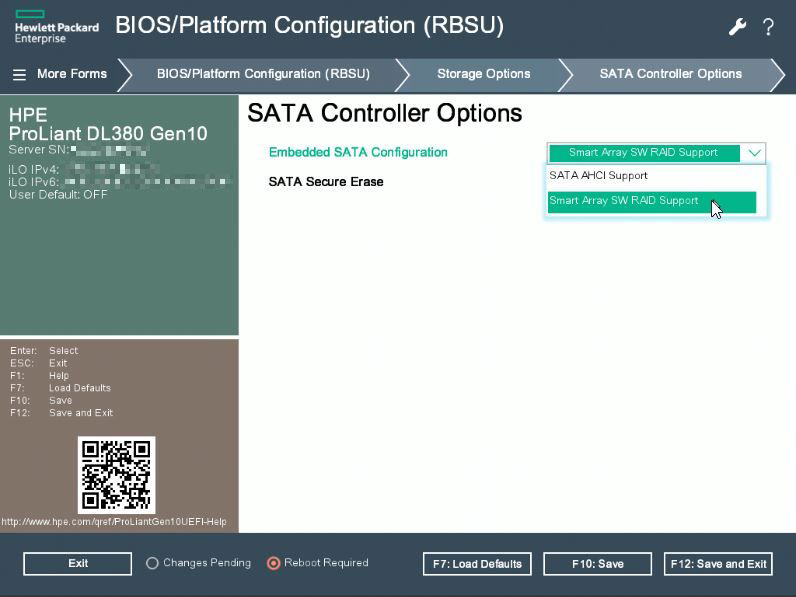
Task: Open the ProLiant Gen10 UEFI help URL
Action: (114, 522)
